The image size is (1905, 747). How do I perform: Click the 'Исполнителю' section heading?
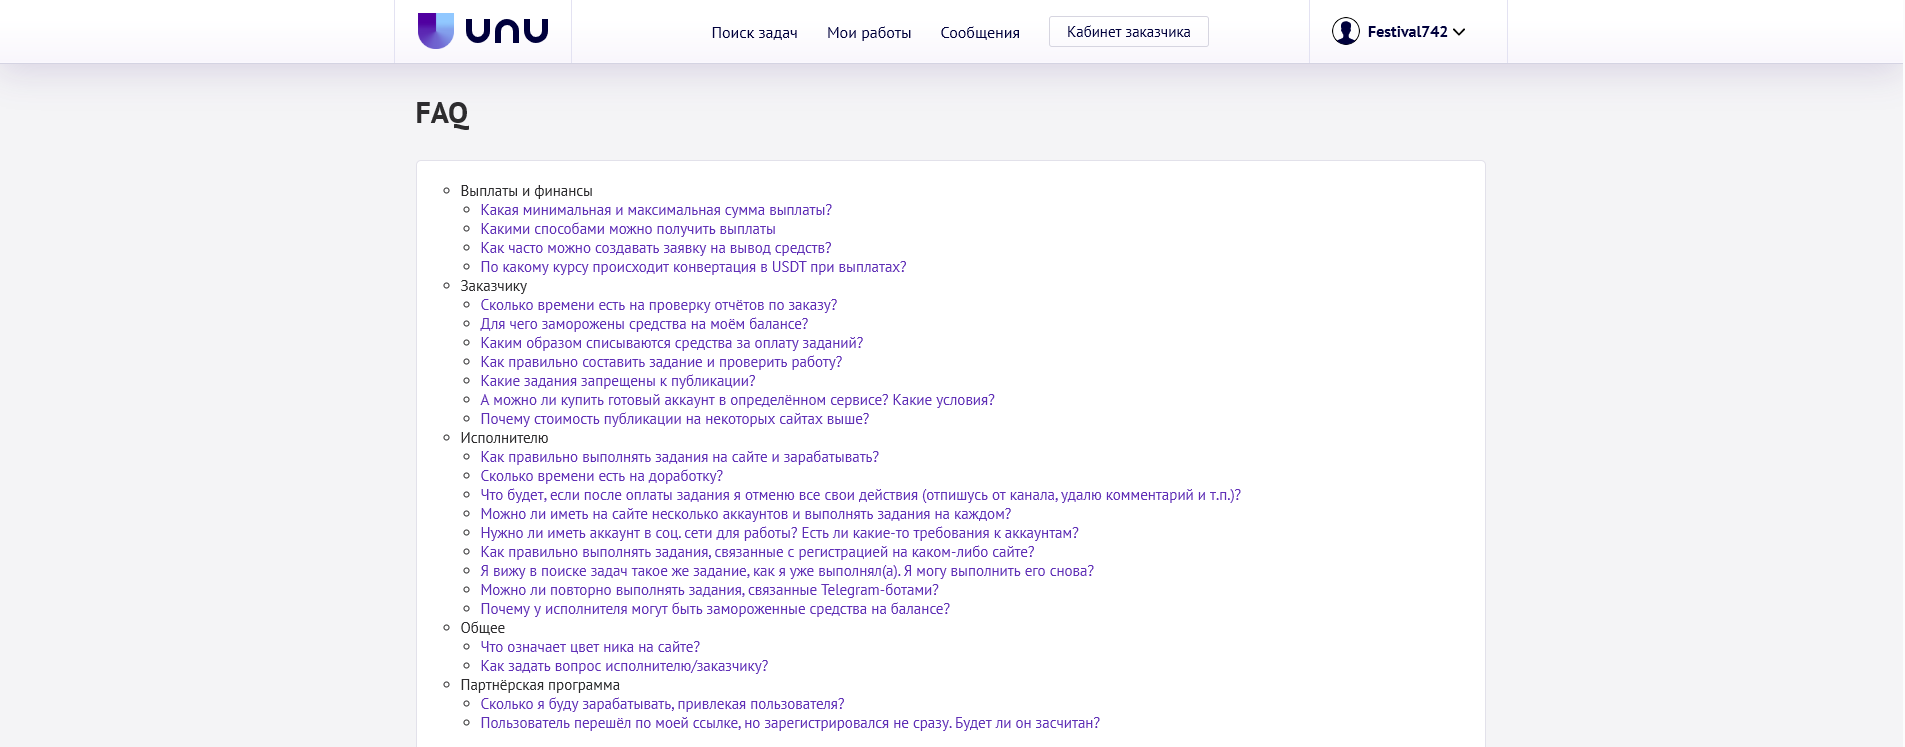tap(504, 438)
